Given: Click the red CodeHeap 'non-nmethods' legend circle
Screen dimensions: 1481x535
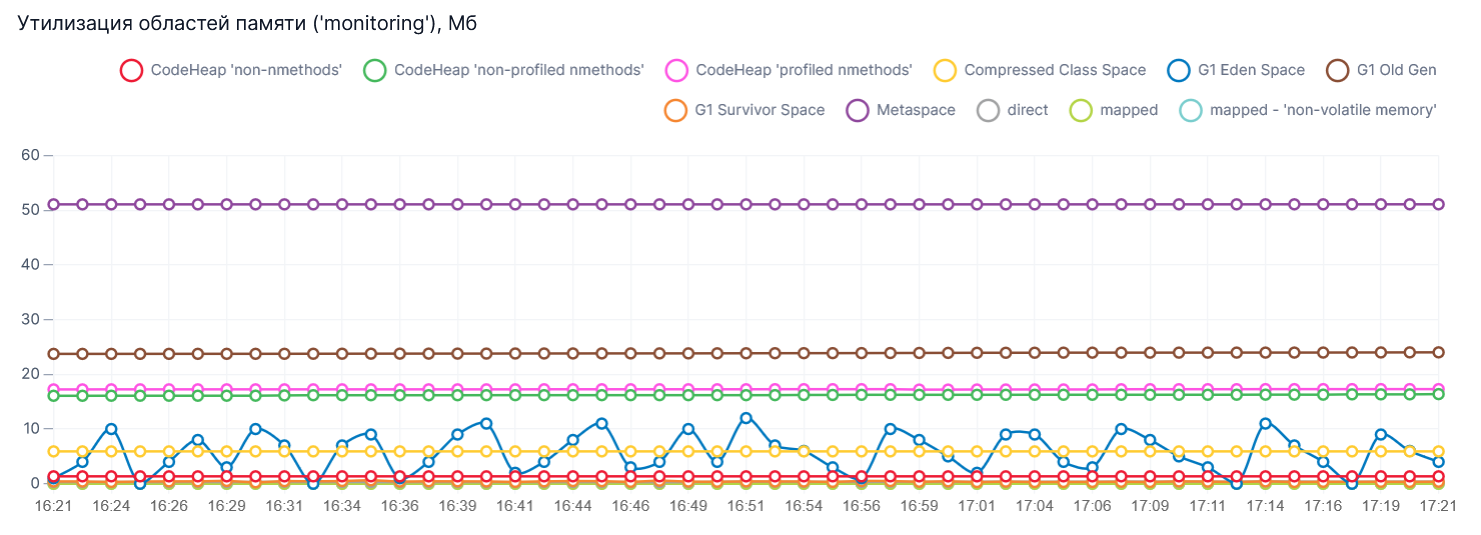Looking at the screenshot, I should (131, 71).
